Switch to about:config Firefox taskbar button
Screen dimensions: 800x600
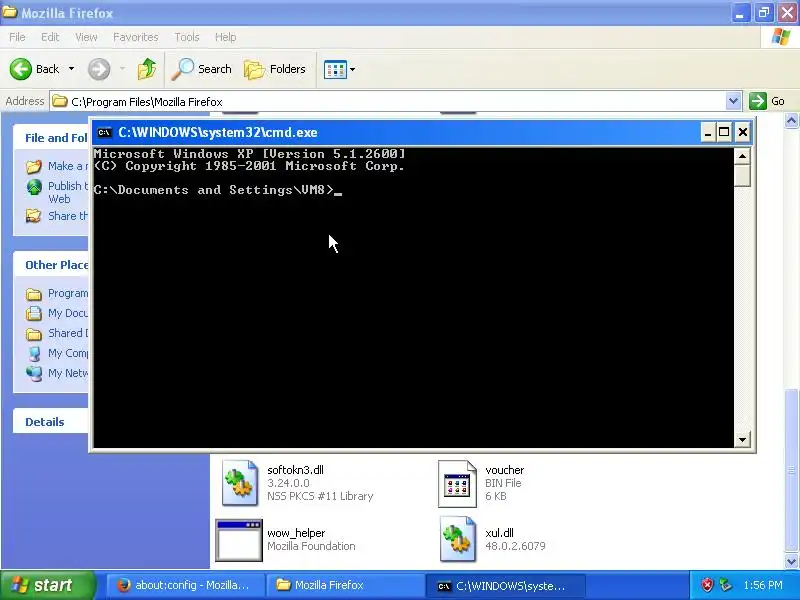coord(184,585)
